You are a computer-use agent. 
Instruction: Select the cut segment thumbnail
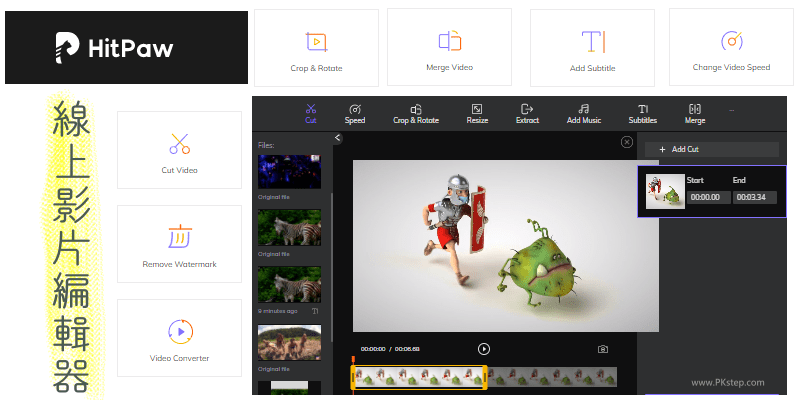(x=665, y=191)
